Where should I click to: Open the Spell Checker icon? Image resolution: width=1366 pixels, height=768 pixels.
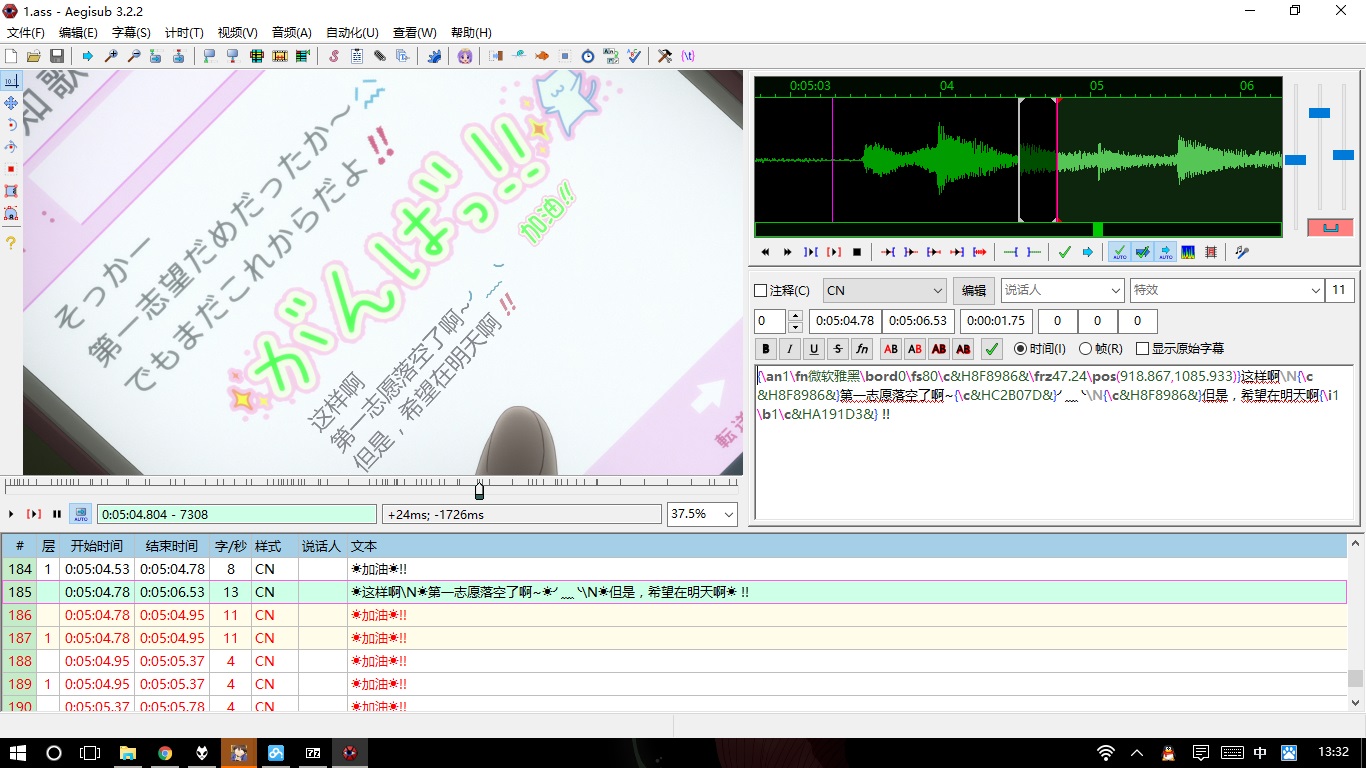coord(633,56)
